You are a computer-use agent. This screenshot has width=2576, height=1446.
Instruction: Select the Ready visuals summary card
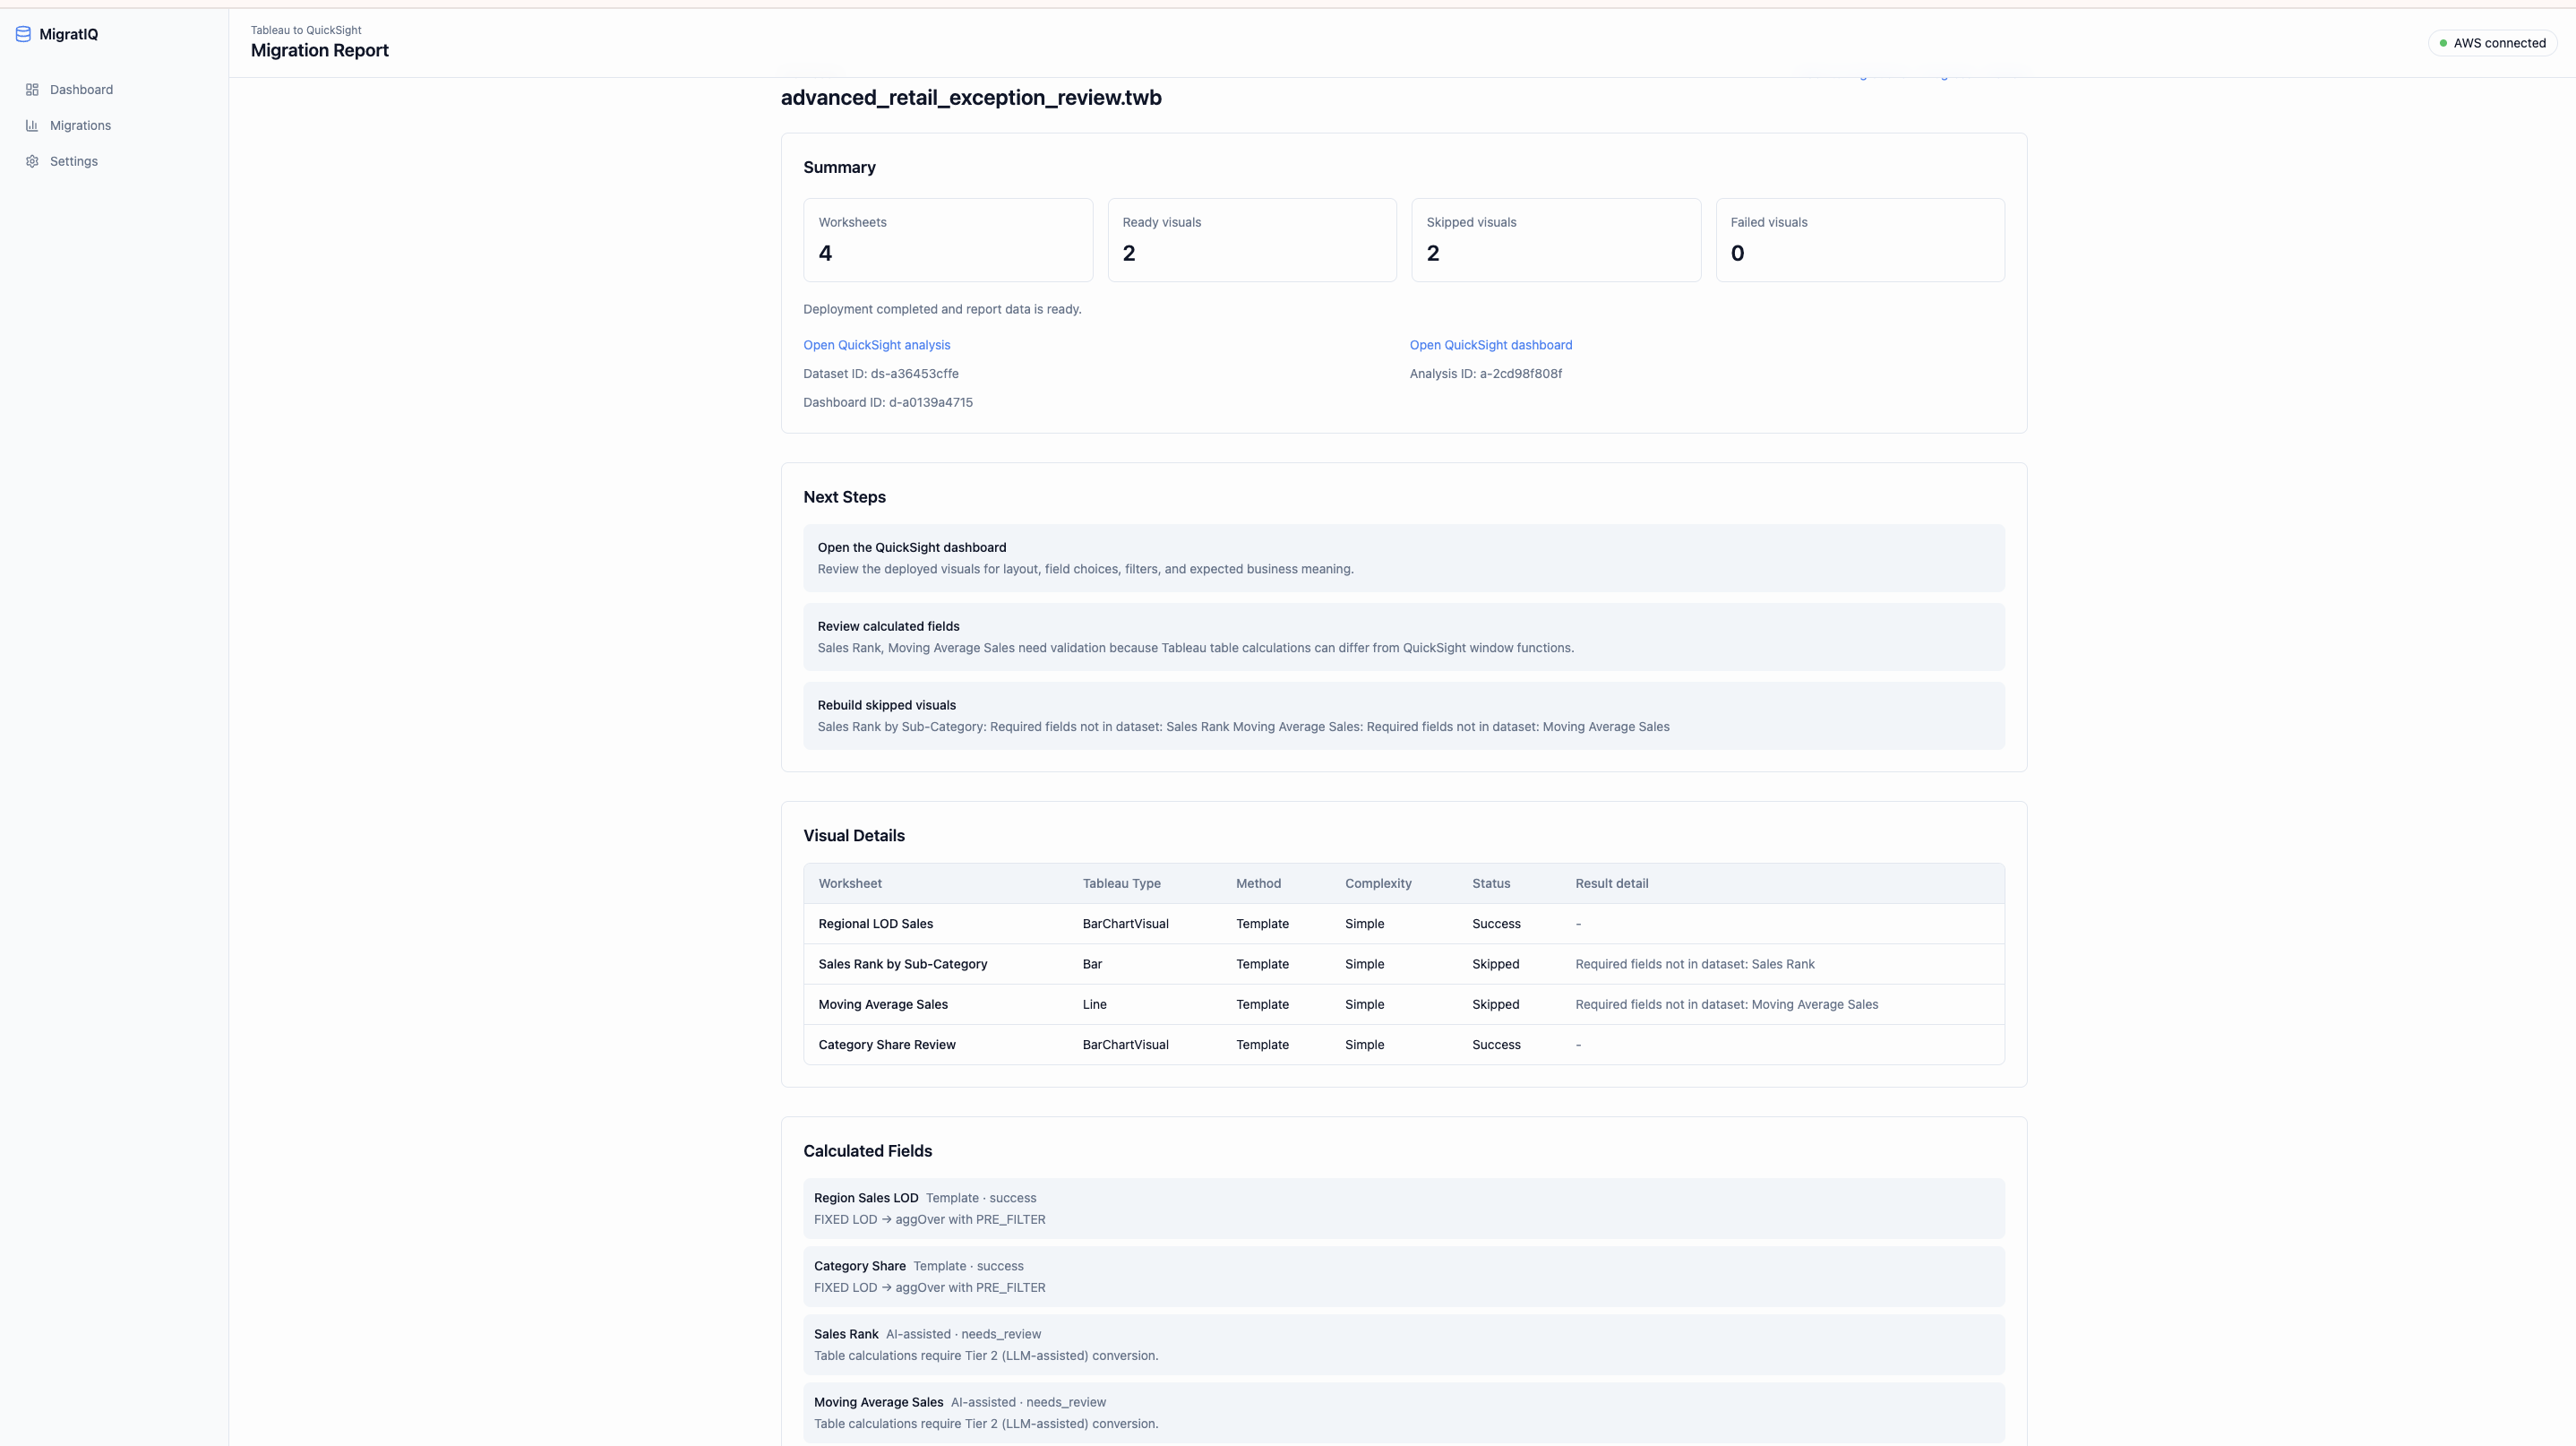pos(1252,240)
